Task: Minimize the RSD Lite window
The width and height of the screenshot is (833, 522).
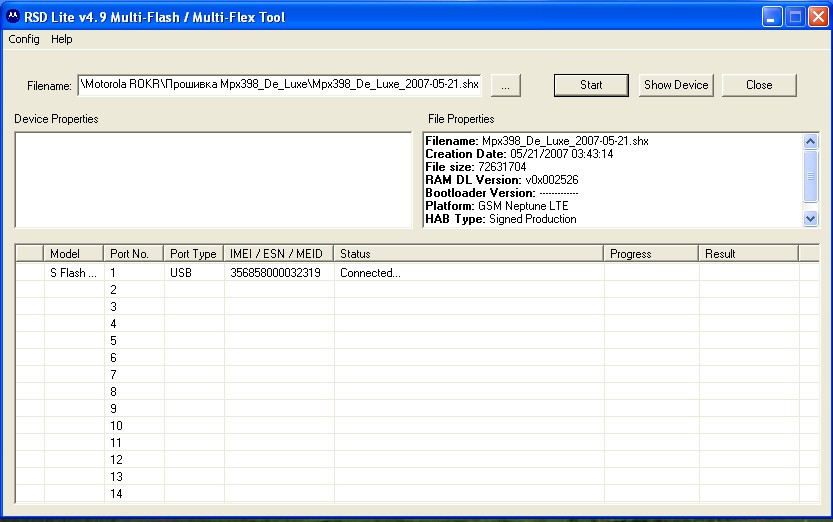Action: 772,17
